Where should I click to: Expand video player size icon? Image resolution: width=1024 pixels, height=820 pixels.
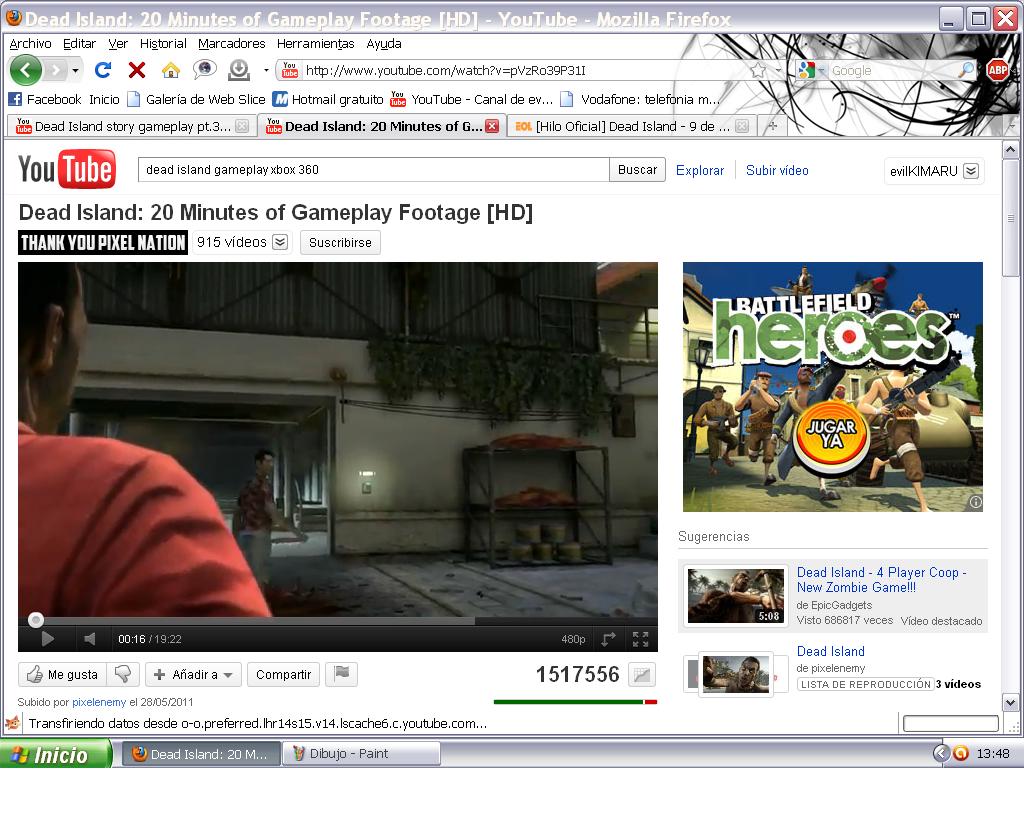(608, 639)
